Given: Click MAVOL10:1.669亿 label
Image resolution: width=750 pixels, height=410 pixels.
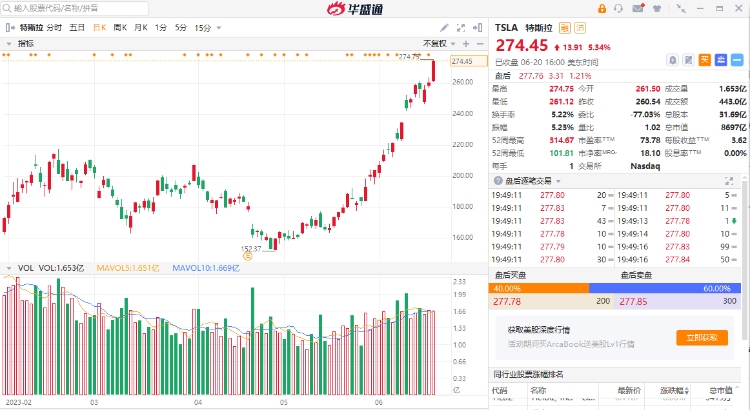Looking at the screenshot, I should (206, 268).
